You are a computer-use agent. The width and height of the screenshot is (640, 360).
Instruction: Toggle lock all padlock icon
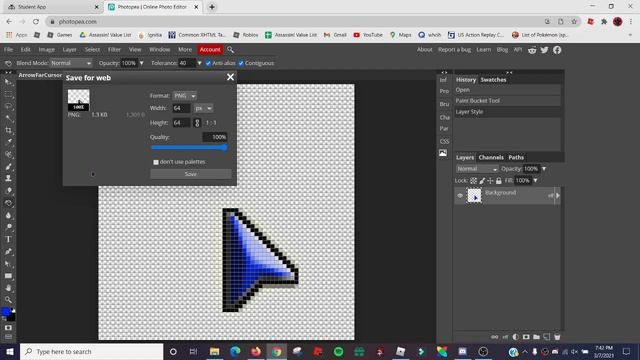pyautogui.click(x=498, y=180)
